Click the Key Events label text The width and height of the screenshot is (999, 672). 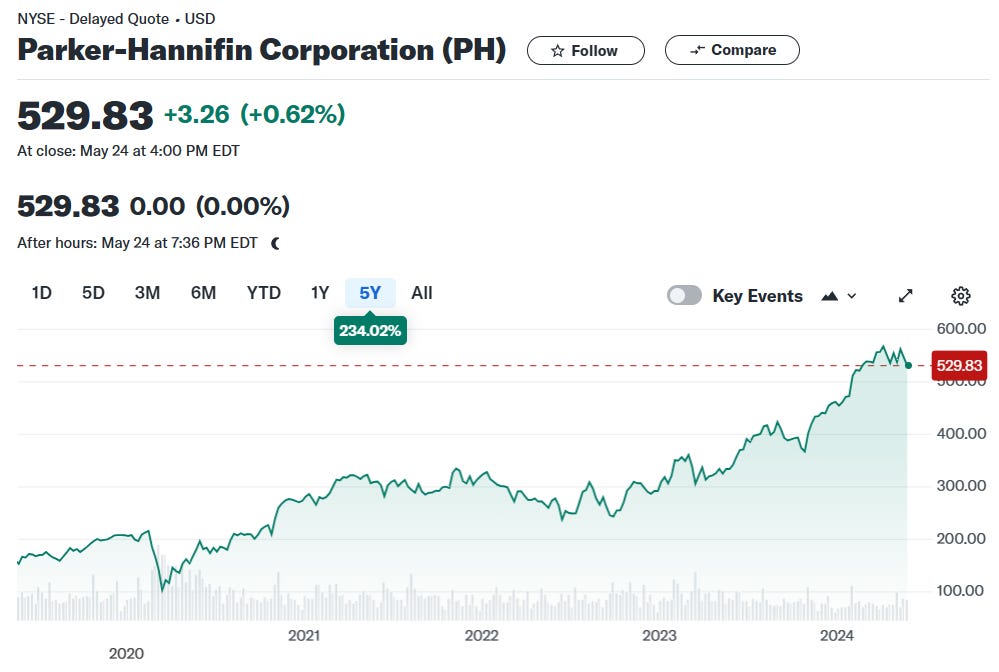point(758,296)
